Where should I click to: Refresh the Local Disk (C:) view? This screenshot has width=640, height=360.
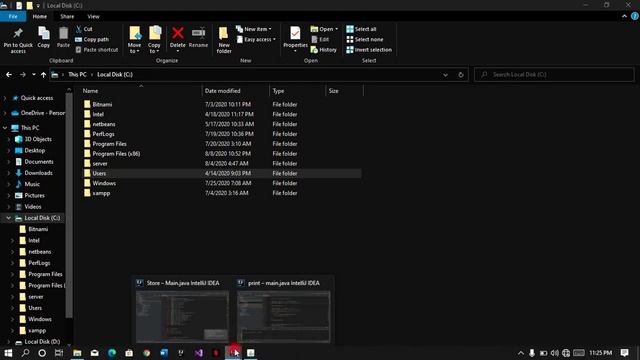(461, 75)
